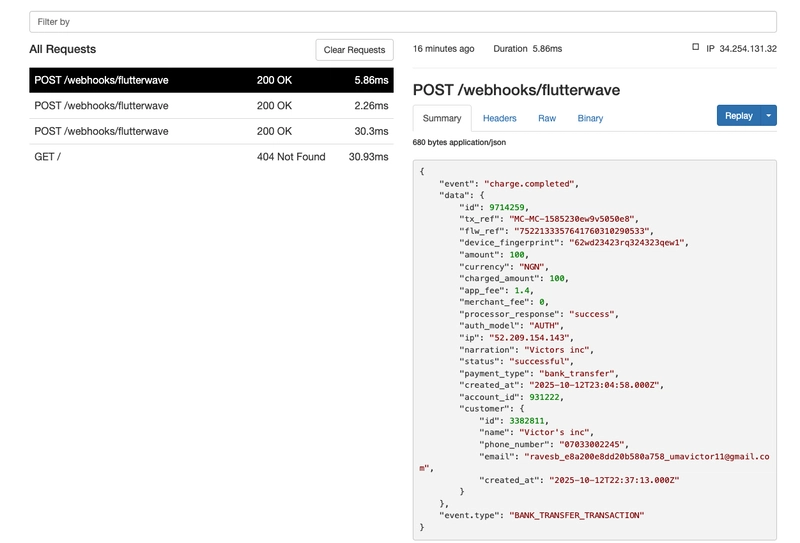800x543 pixels.
Task: Click the "charge.completed" event value in JSON
Action: click(530, 184)
